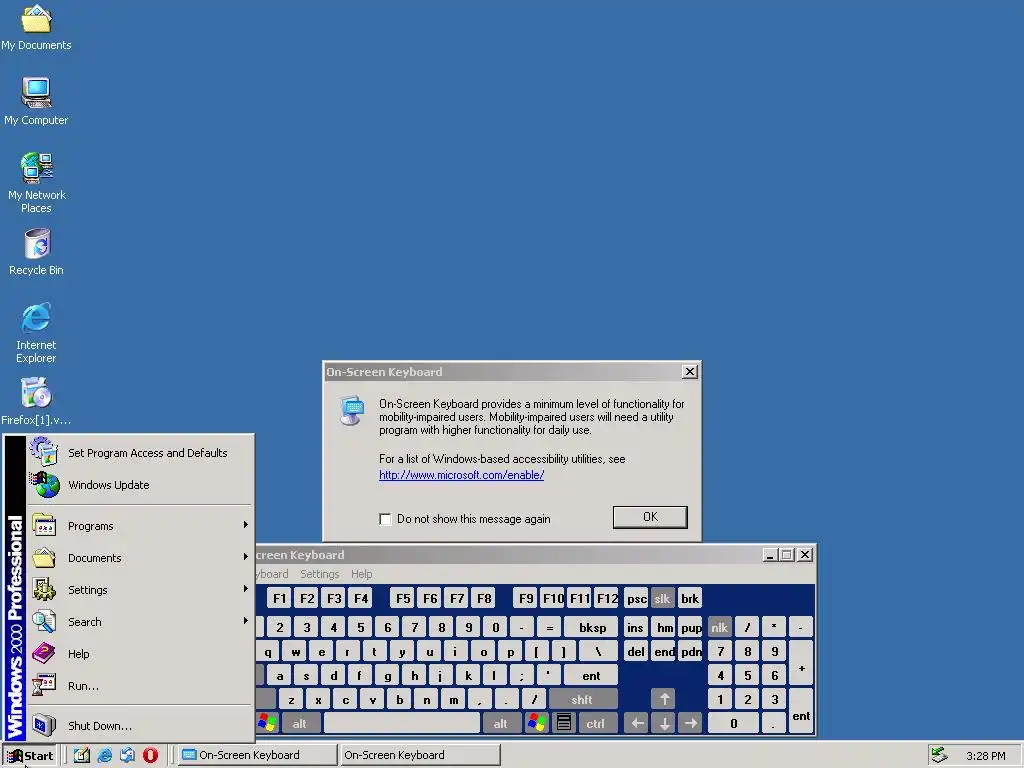This screenshot has width=1024, height=768.
Task: Click the pup page up key
Action: click(x=691, y=627)
